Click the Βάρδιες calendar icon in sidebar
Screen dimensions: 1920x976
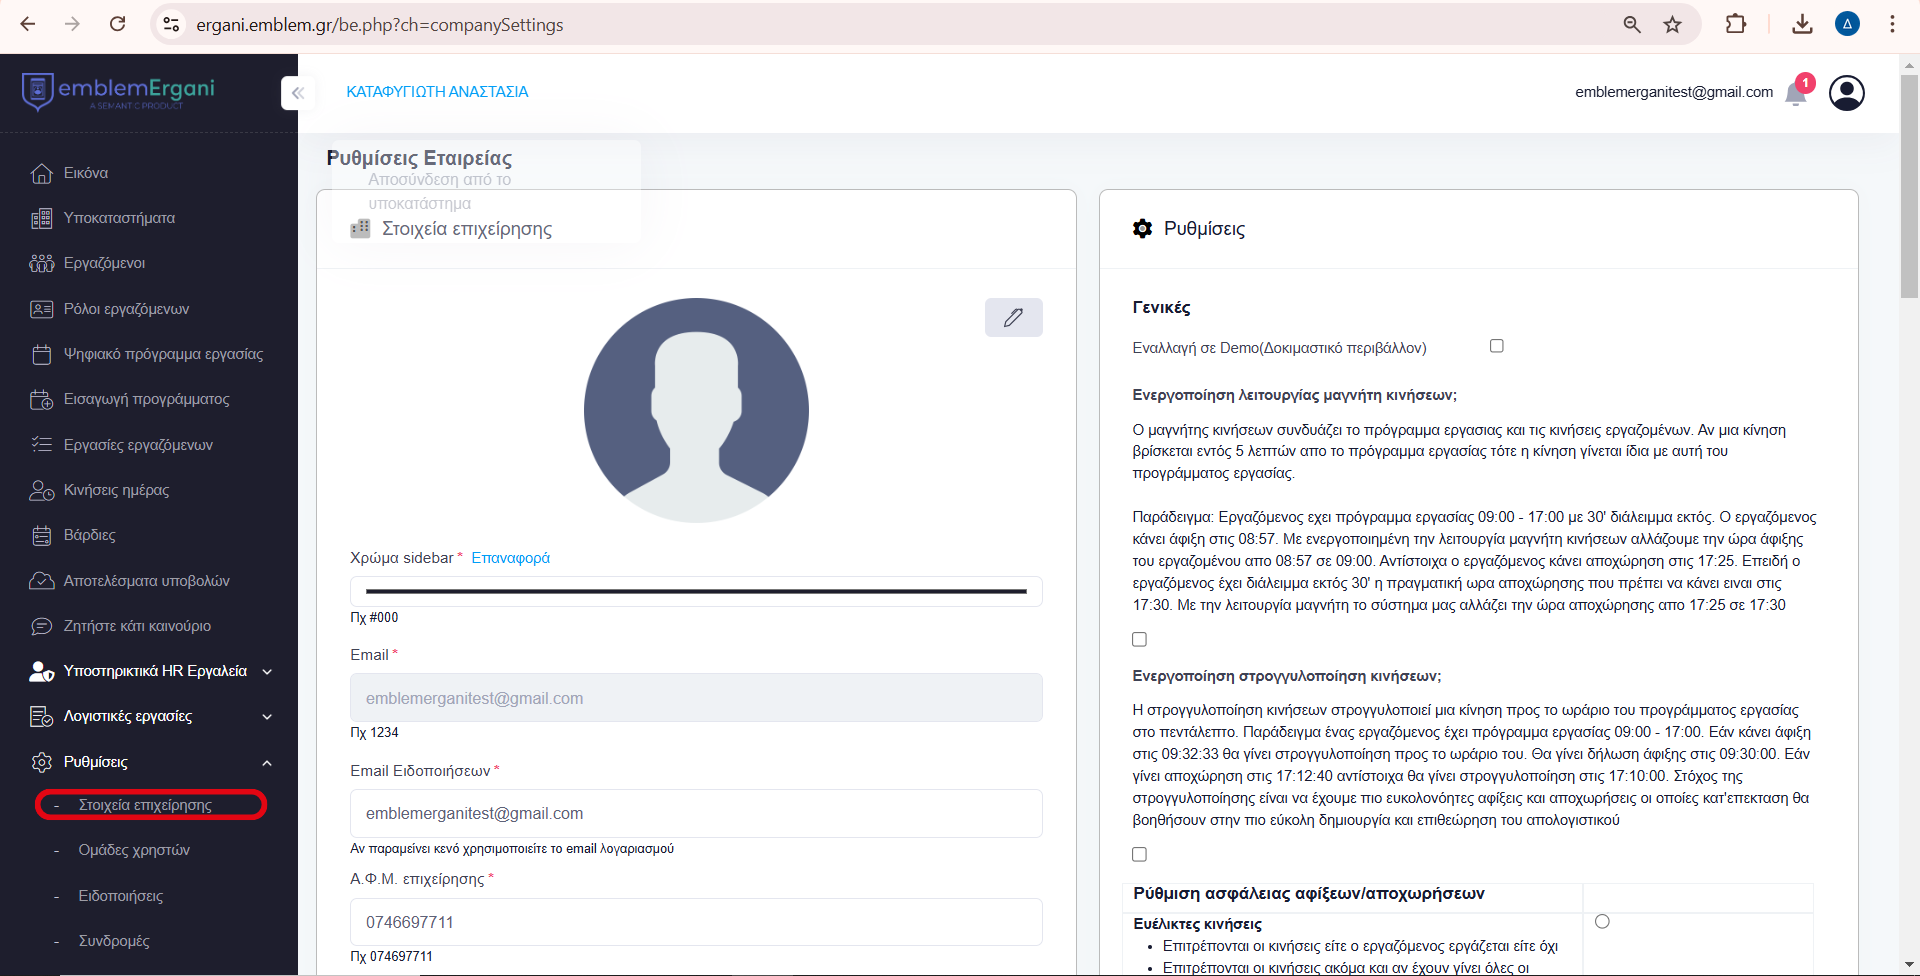[x=42, y=536]
